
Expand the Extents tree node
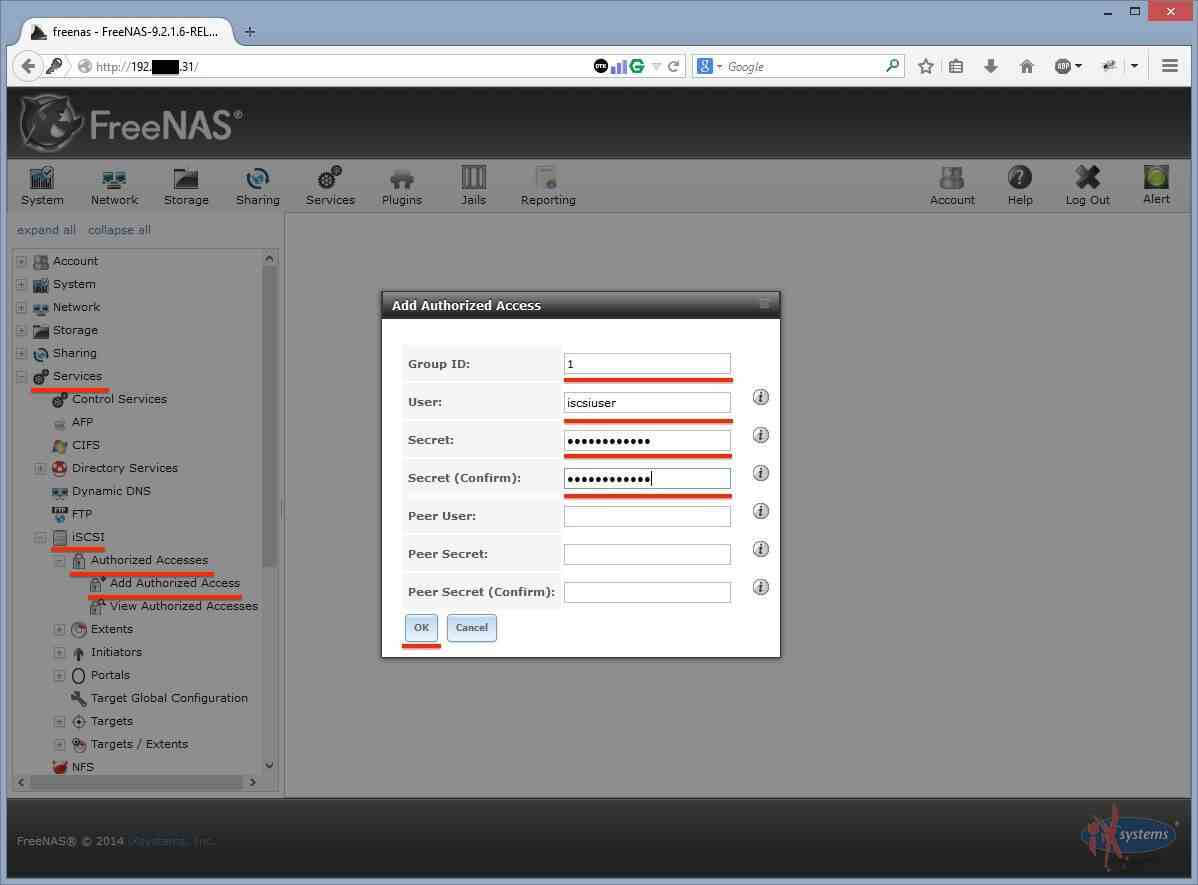pos(60,630)
